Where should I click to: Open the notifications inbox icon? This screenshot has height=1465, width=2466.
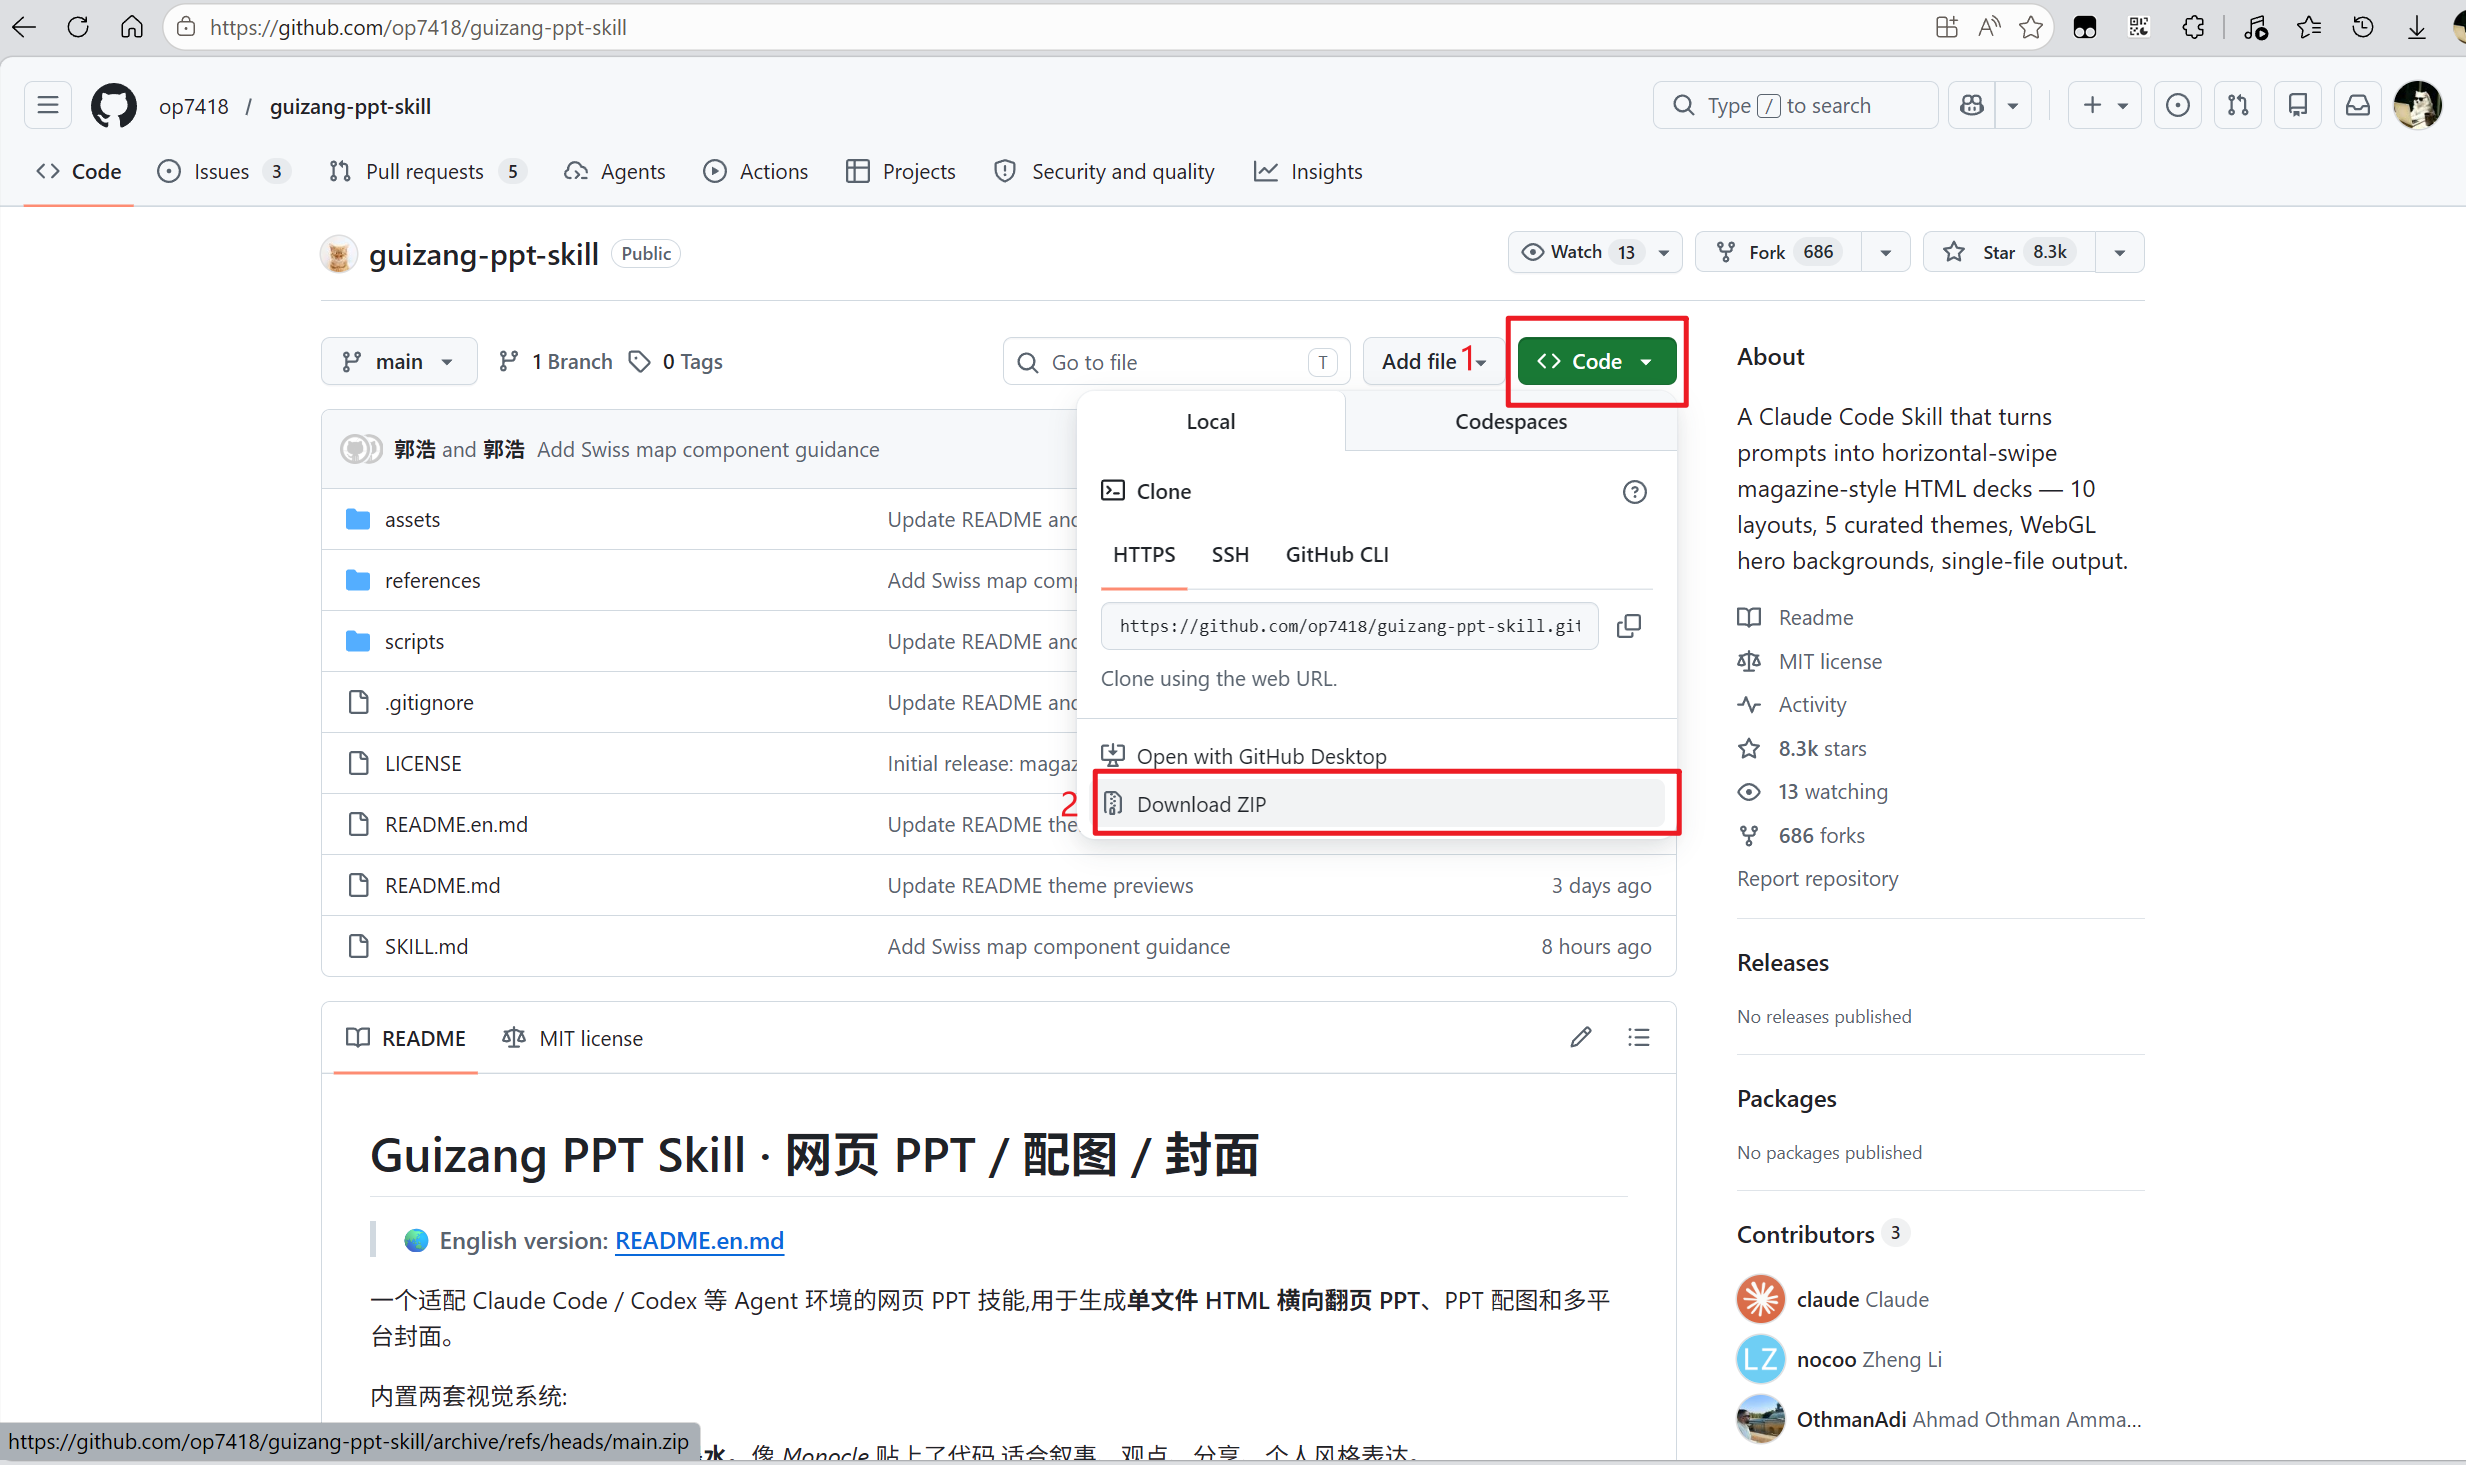coord(2358,105)
